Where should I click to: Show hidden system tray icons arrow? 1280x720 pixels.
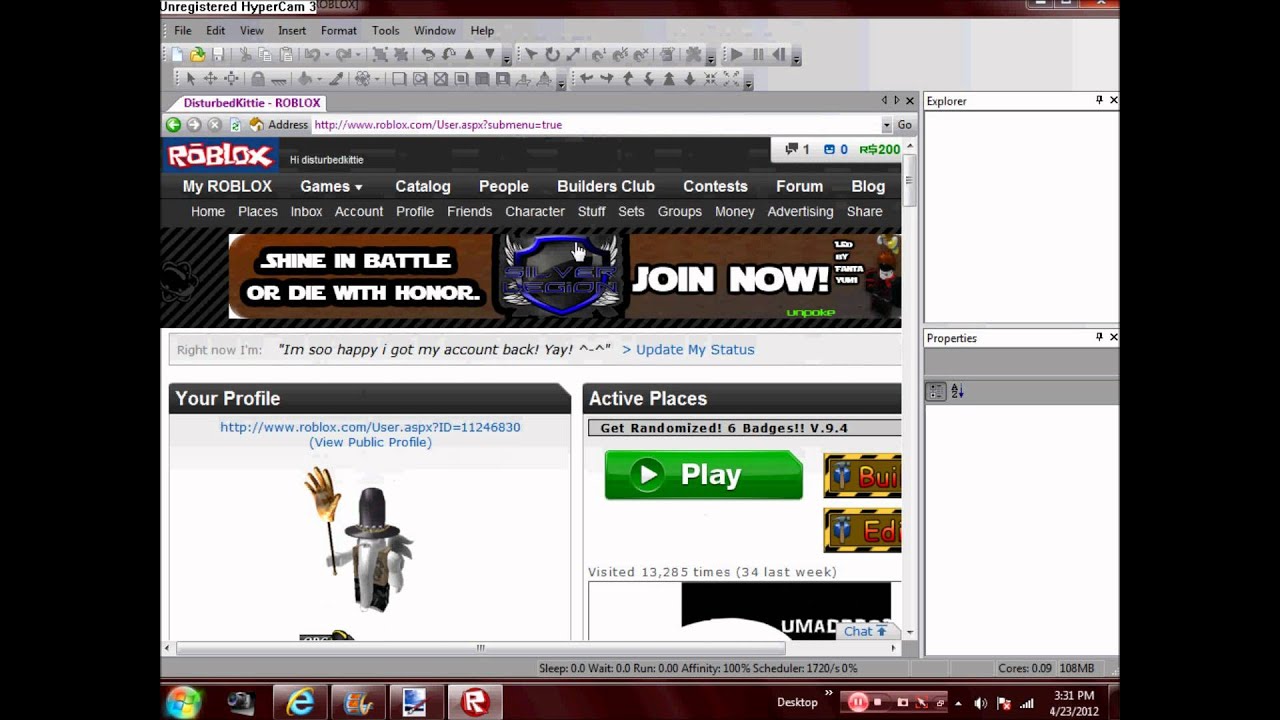pos(958,703)
